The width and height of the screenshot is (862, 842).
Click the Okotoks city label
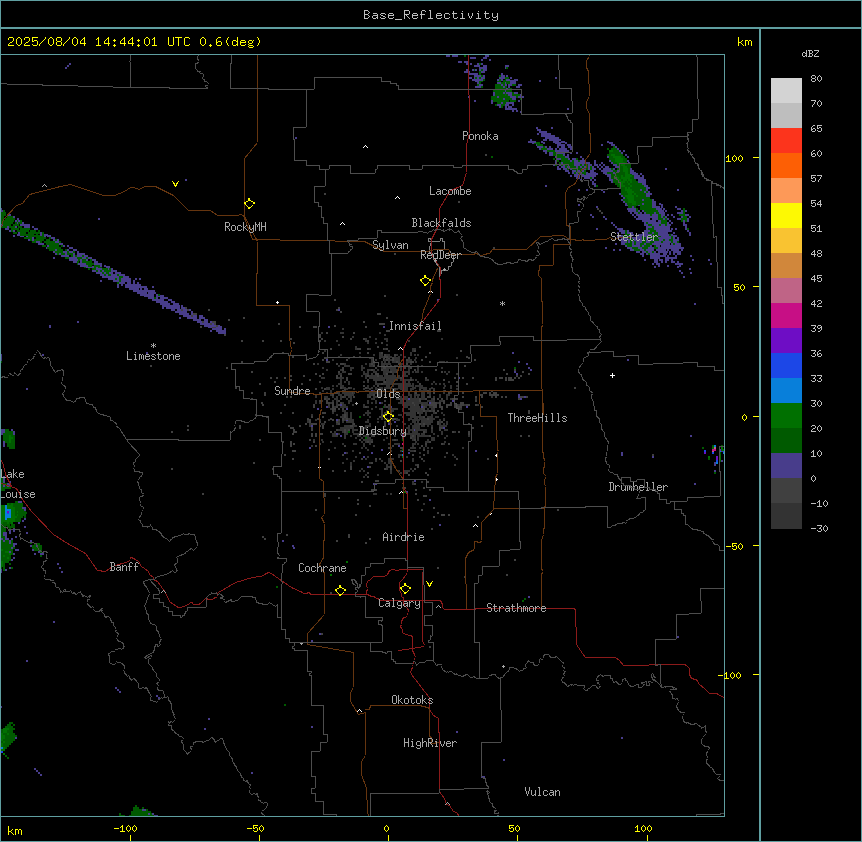412,700
